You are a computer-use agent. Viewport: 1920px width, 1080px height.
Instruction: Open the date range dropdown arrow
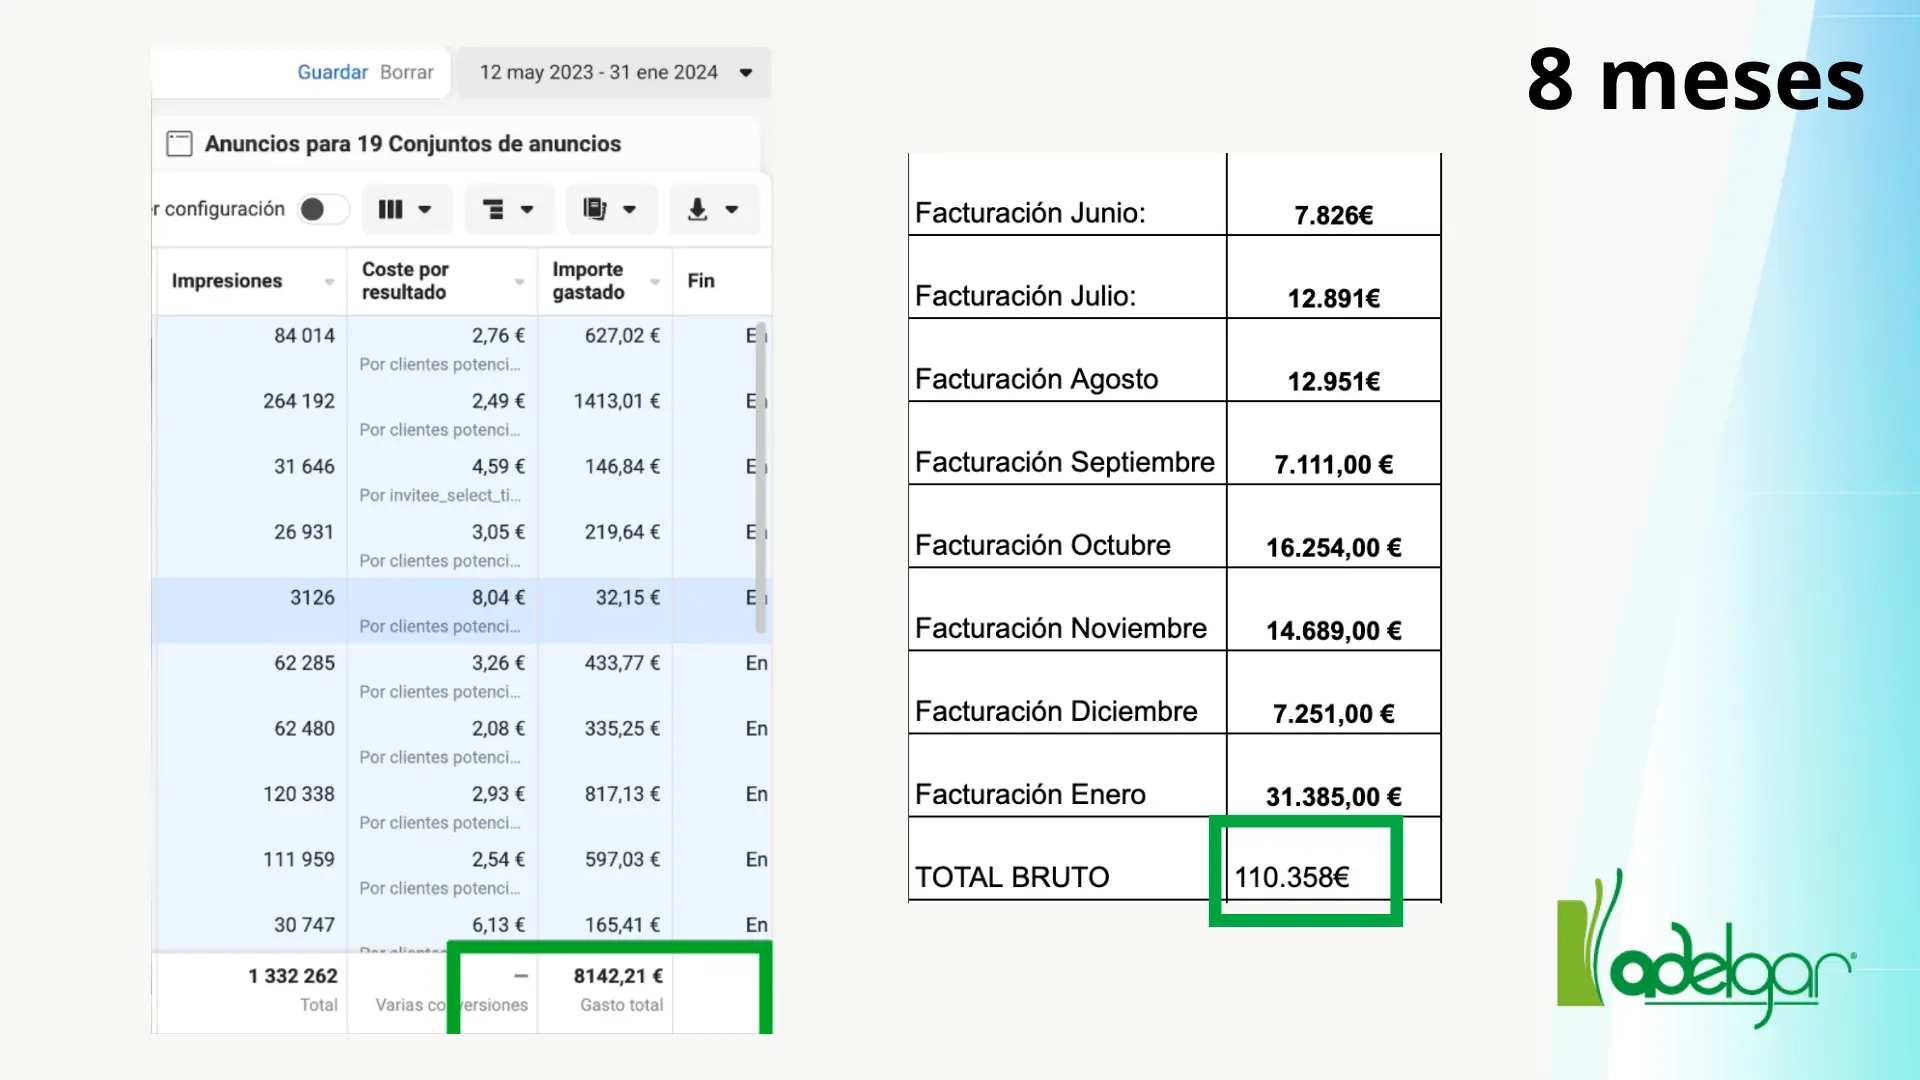click(x=746, y=73)
